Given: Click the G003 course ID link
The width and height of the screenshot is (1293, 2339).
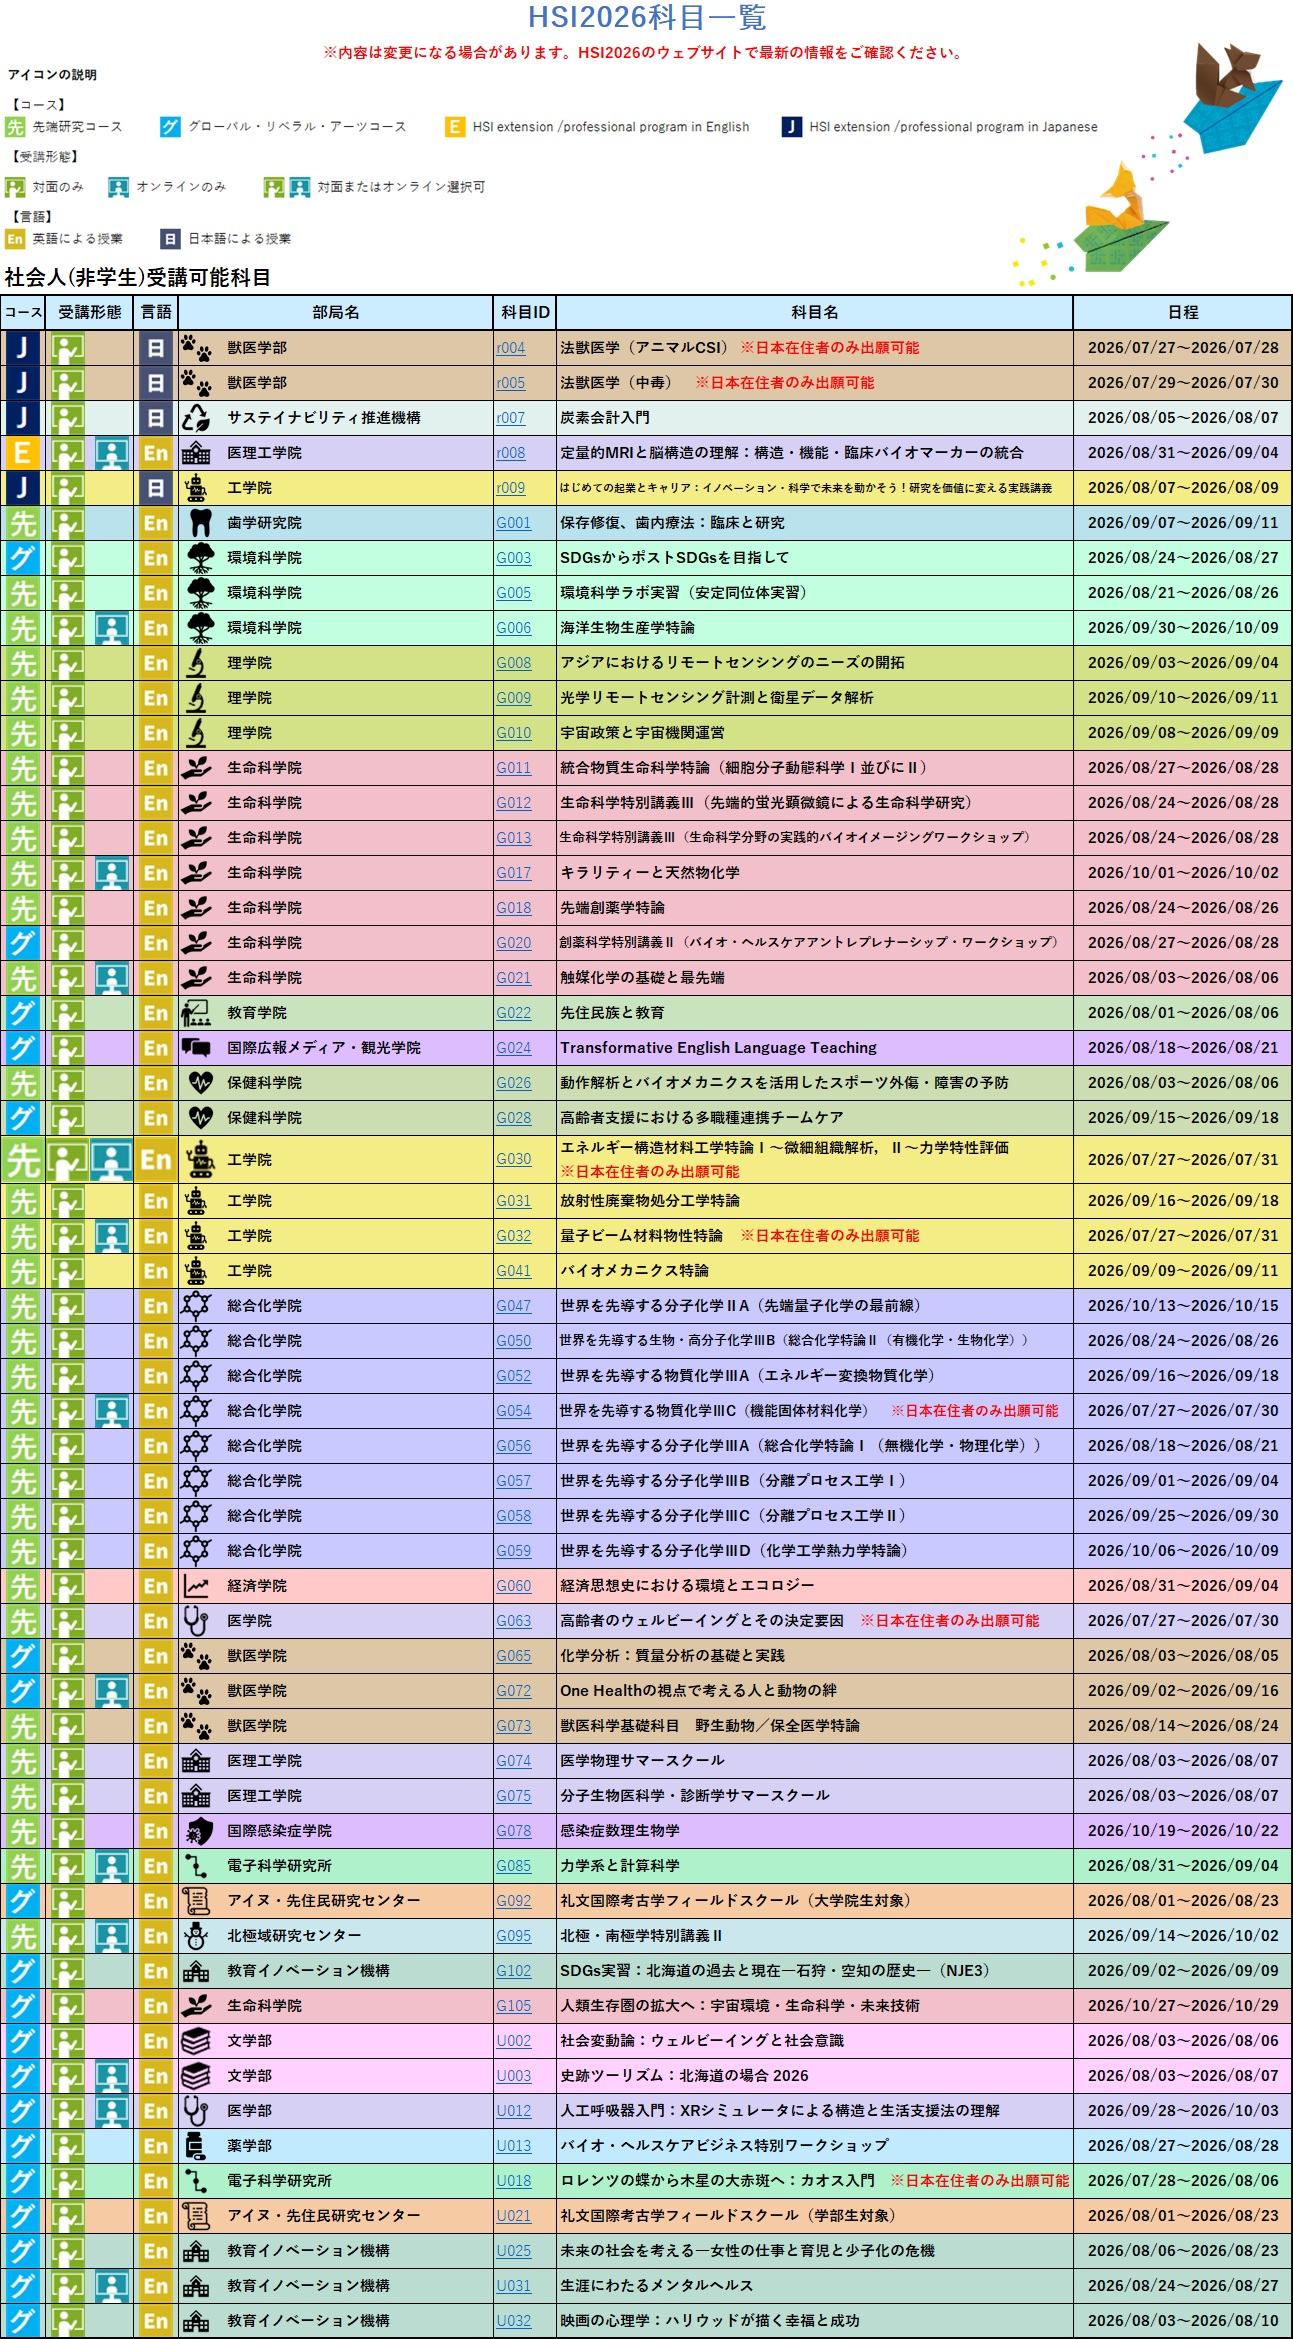Looking at the screenshot, I should (514, 558).
